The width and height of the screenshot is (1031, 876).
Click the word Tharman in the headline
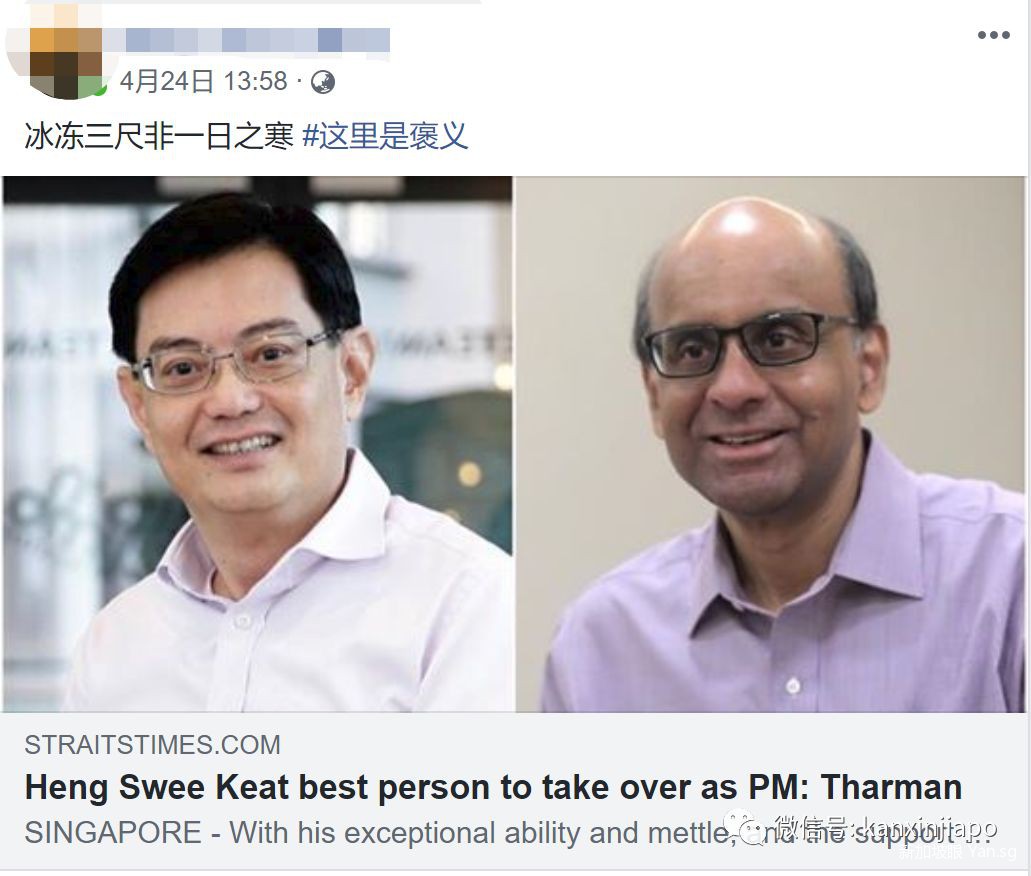(x=892, y=787)
